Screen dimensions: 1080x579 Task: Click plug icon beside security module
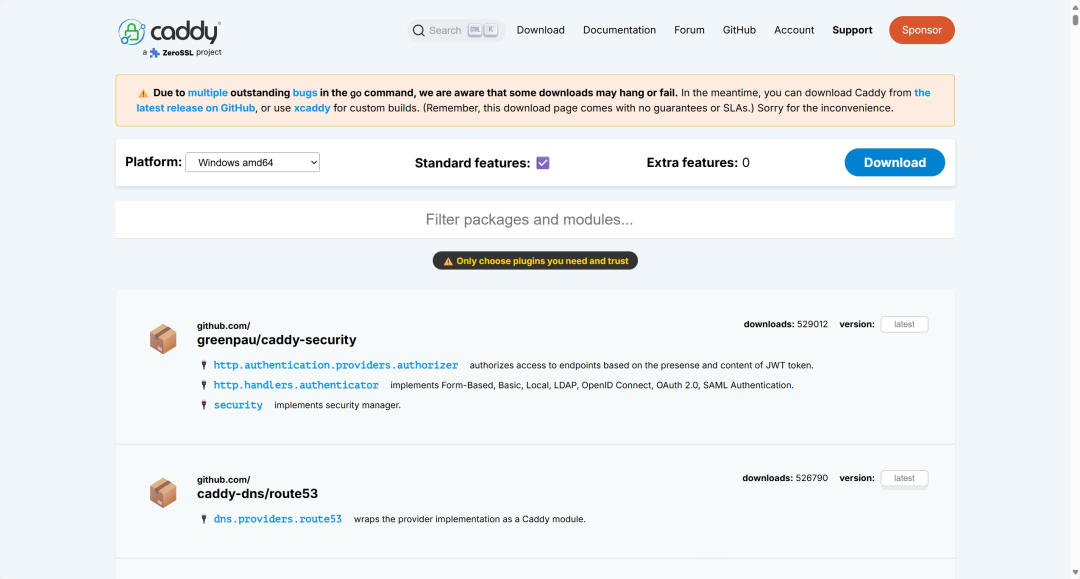204,405
